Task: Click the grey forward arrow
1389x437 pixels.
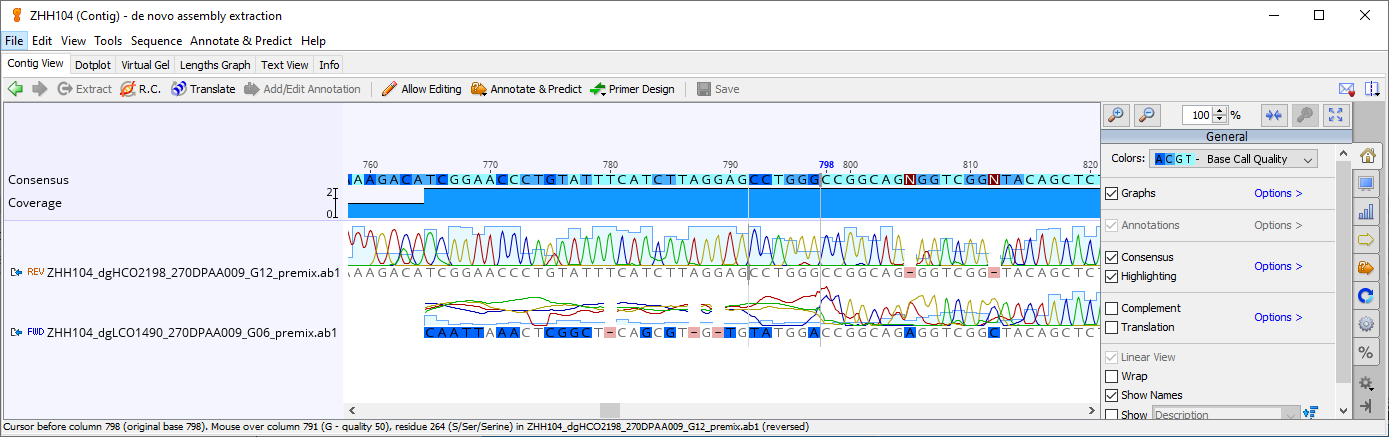Action: tap(40, 89)
